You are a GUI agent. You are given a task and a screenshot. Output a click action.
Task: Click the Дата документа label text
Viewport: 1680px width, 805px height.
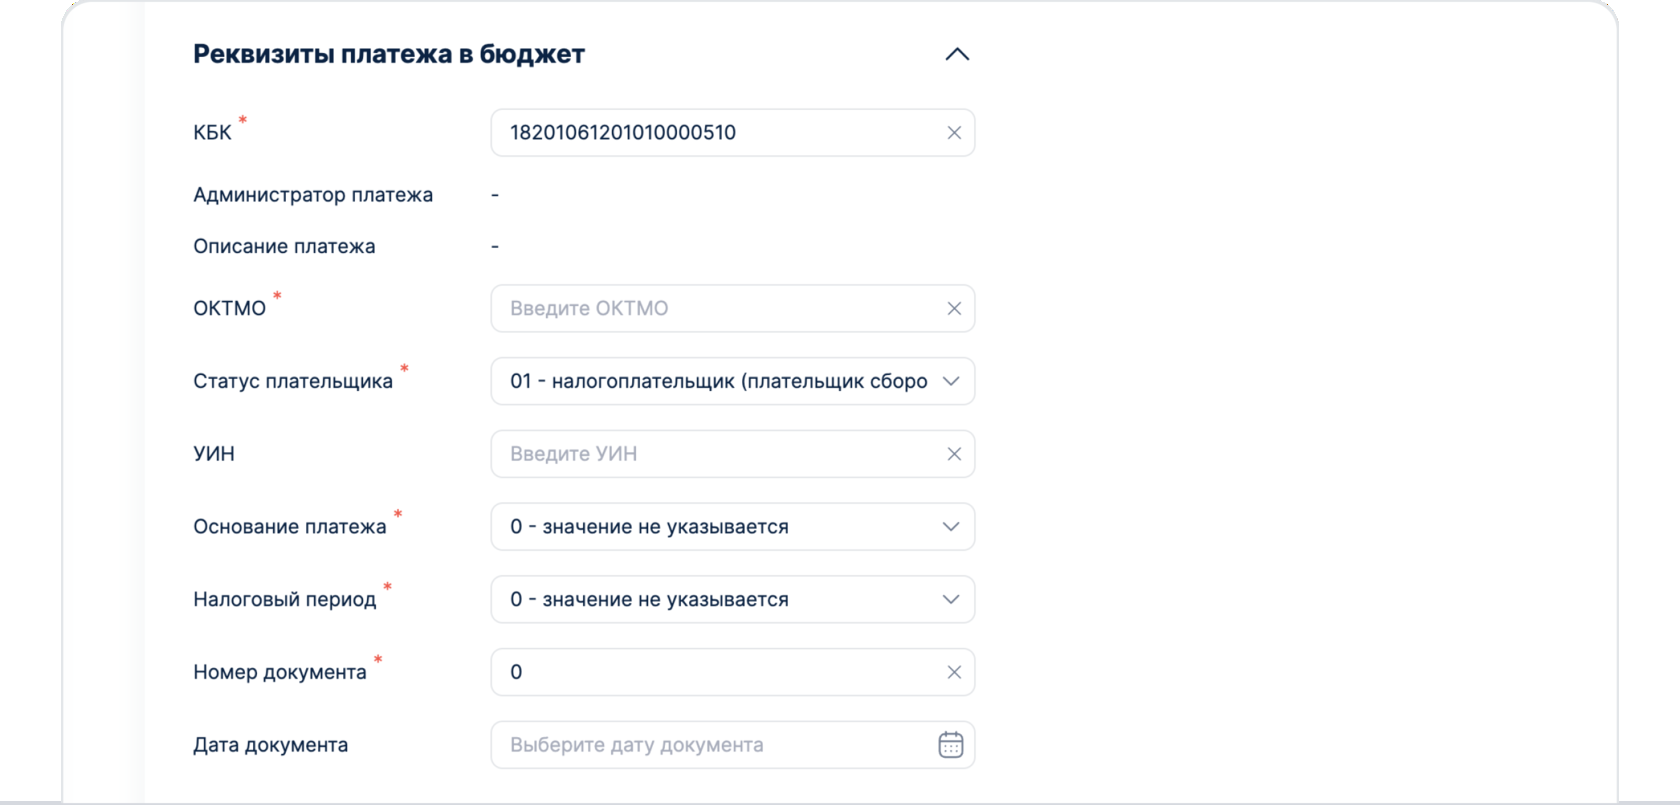(x=270, y=745)
